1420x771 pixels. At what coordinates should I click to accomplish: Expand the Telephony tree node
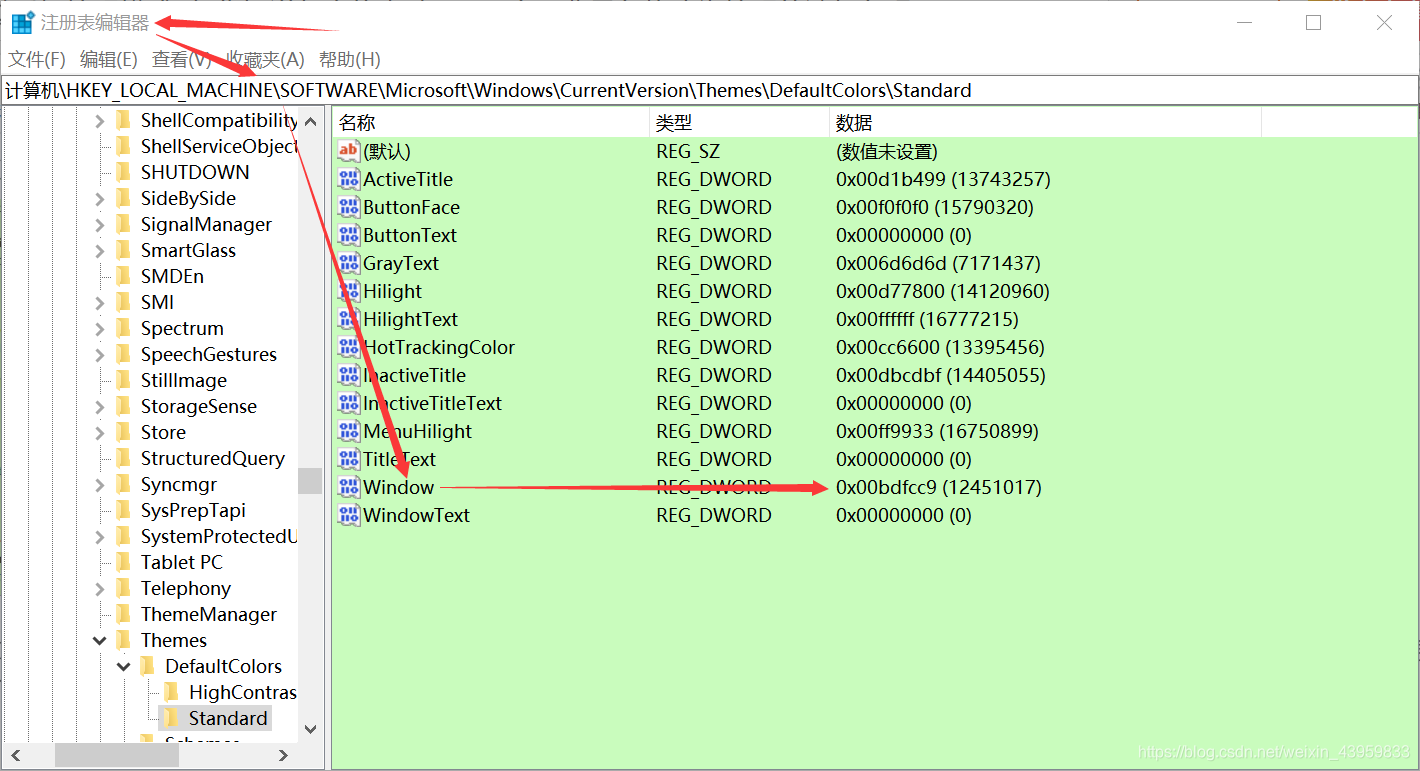[99, 589]
